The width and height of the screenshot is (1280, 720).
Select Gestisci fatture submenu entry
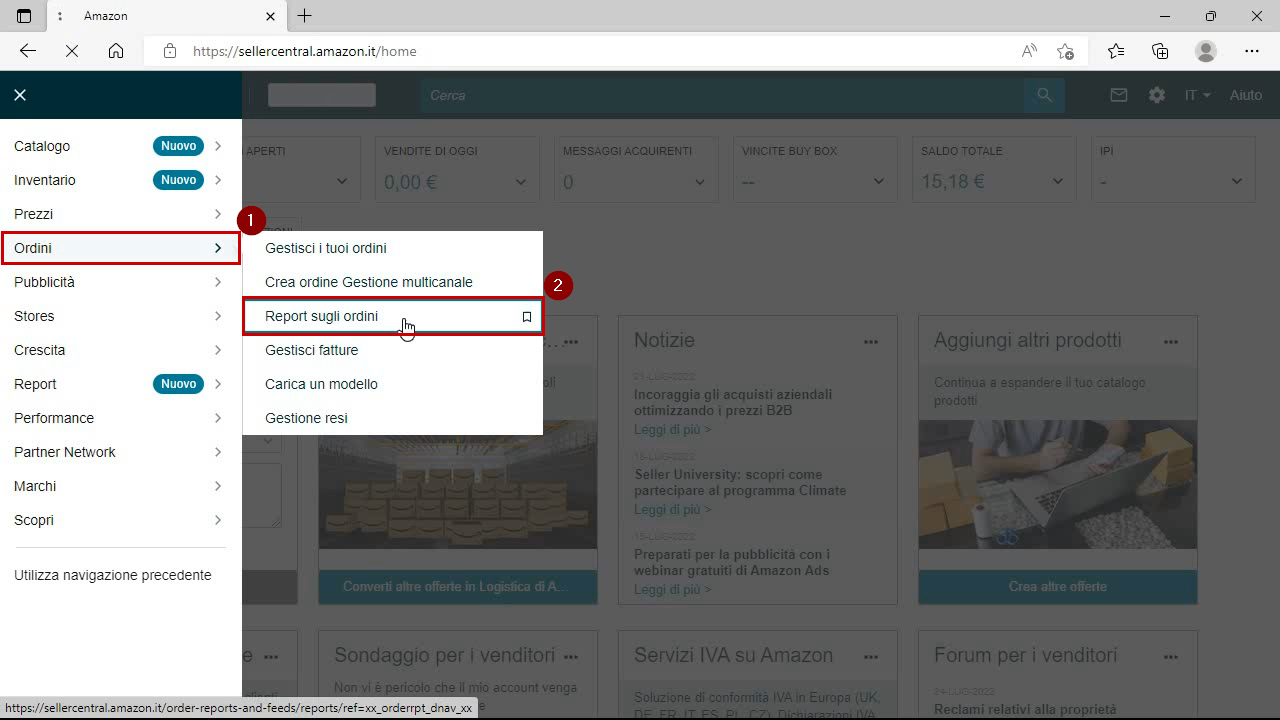tap(312, 350)
